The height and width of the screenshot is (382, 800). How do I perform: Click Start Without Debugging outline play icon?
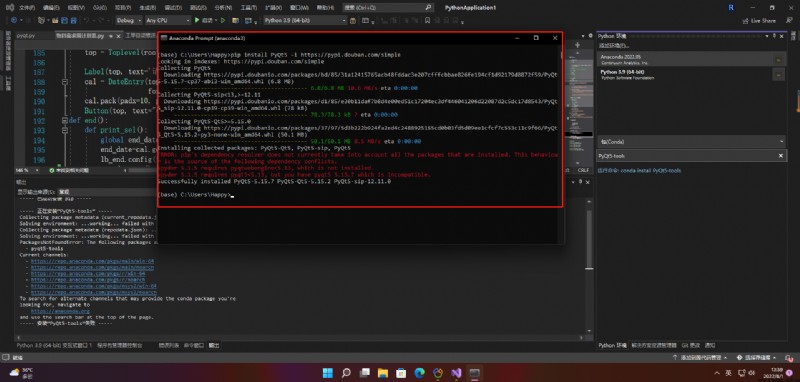pos(222,20)
